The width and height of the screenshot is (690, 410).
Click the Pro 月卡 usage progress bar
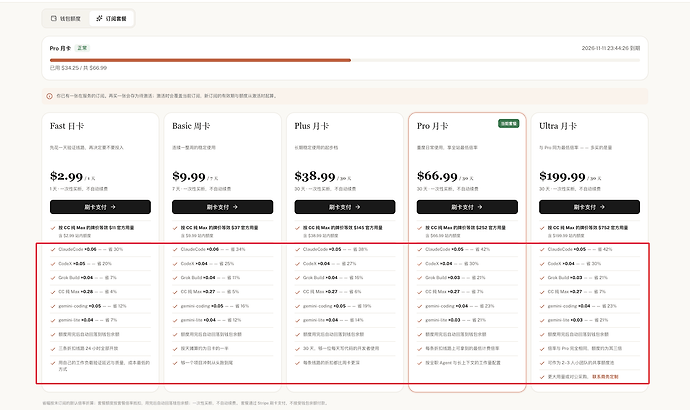(345, 60)
